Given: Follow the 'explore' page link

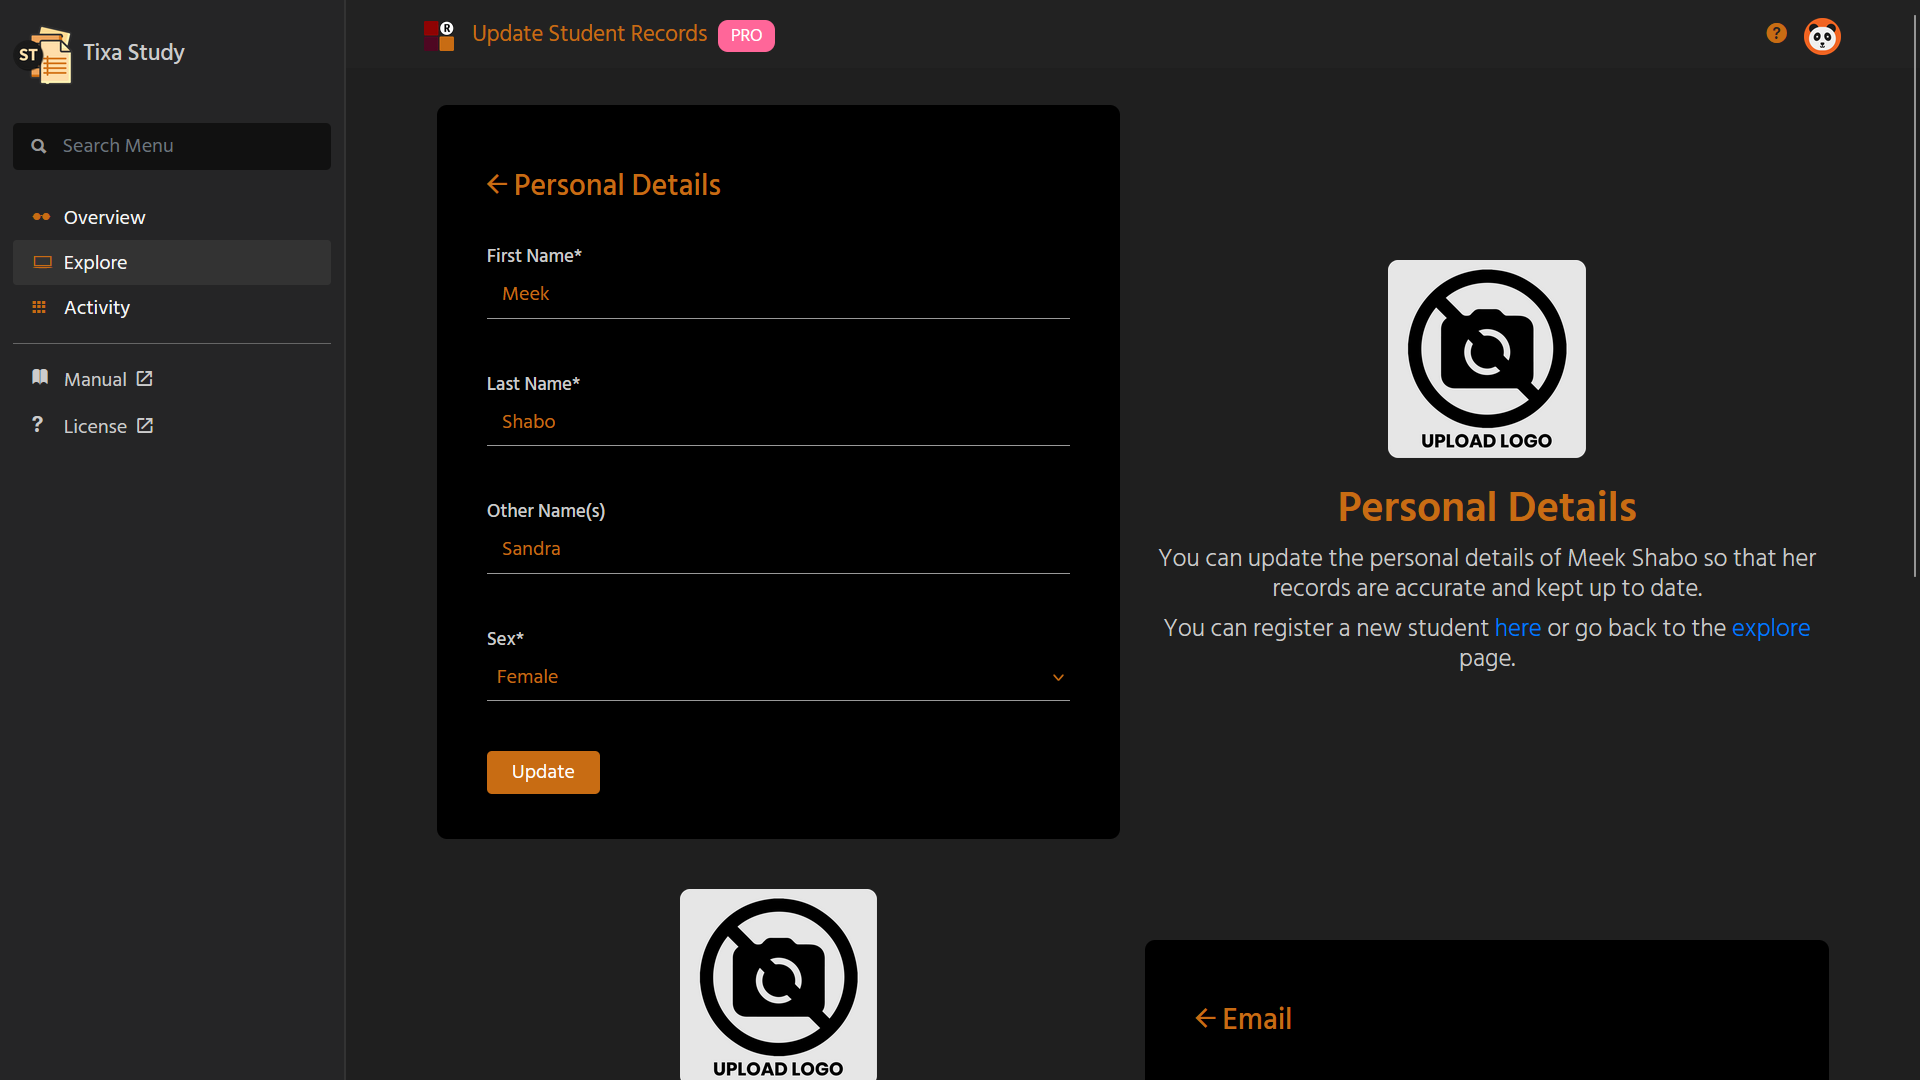Looking at the screenshot, I should point(1770,628).
